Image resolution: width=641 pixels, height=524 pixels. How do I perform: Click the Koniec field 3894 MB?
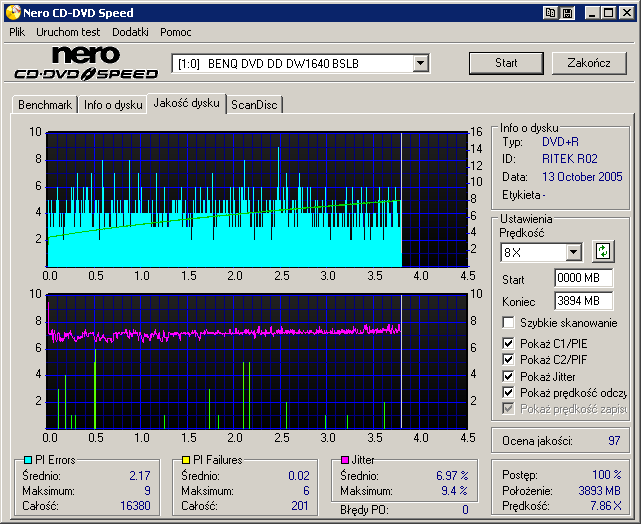tap(583, 301)
